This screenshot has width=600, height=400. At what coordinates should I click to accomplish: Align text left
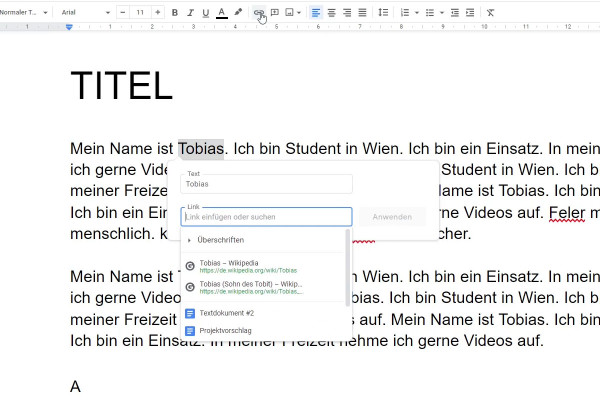click(316, 13)
